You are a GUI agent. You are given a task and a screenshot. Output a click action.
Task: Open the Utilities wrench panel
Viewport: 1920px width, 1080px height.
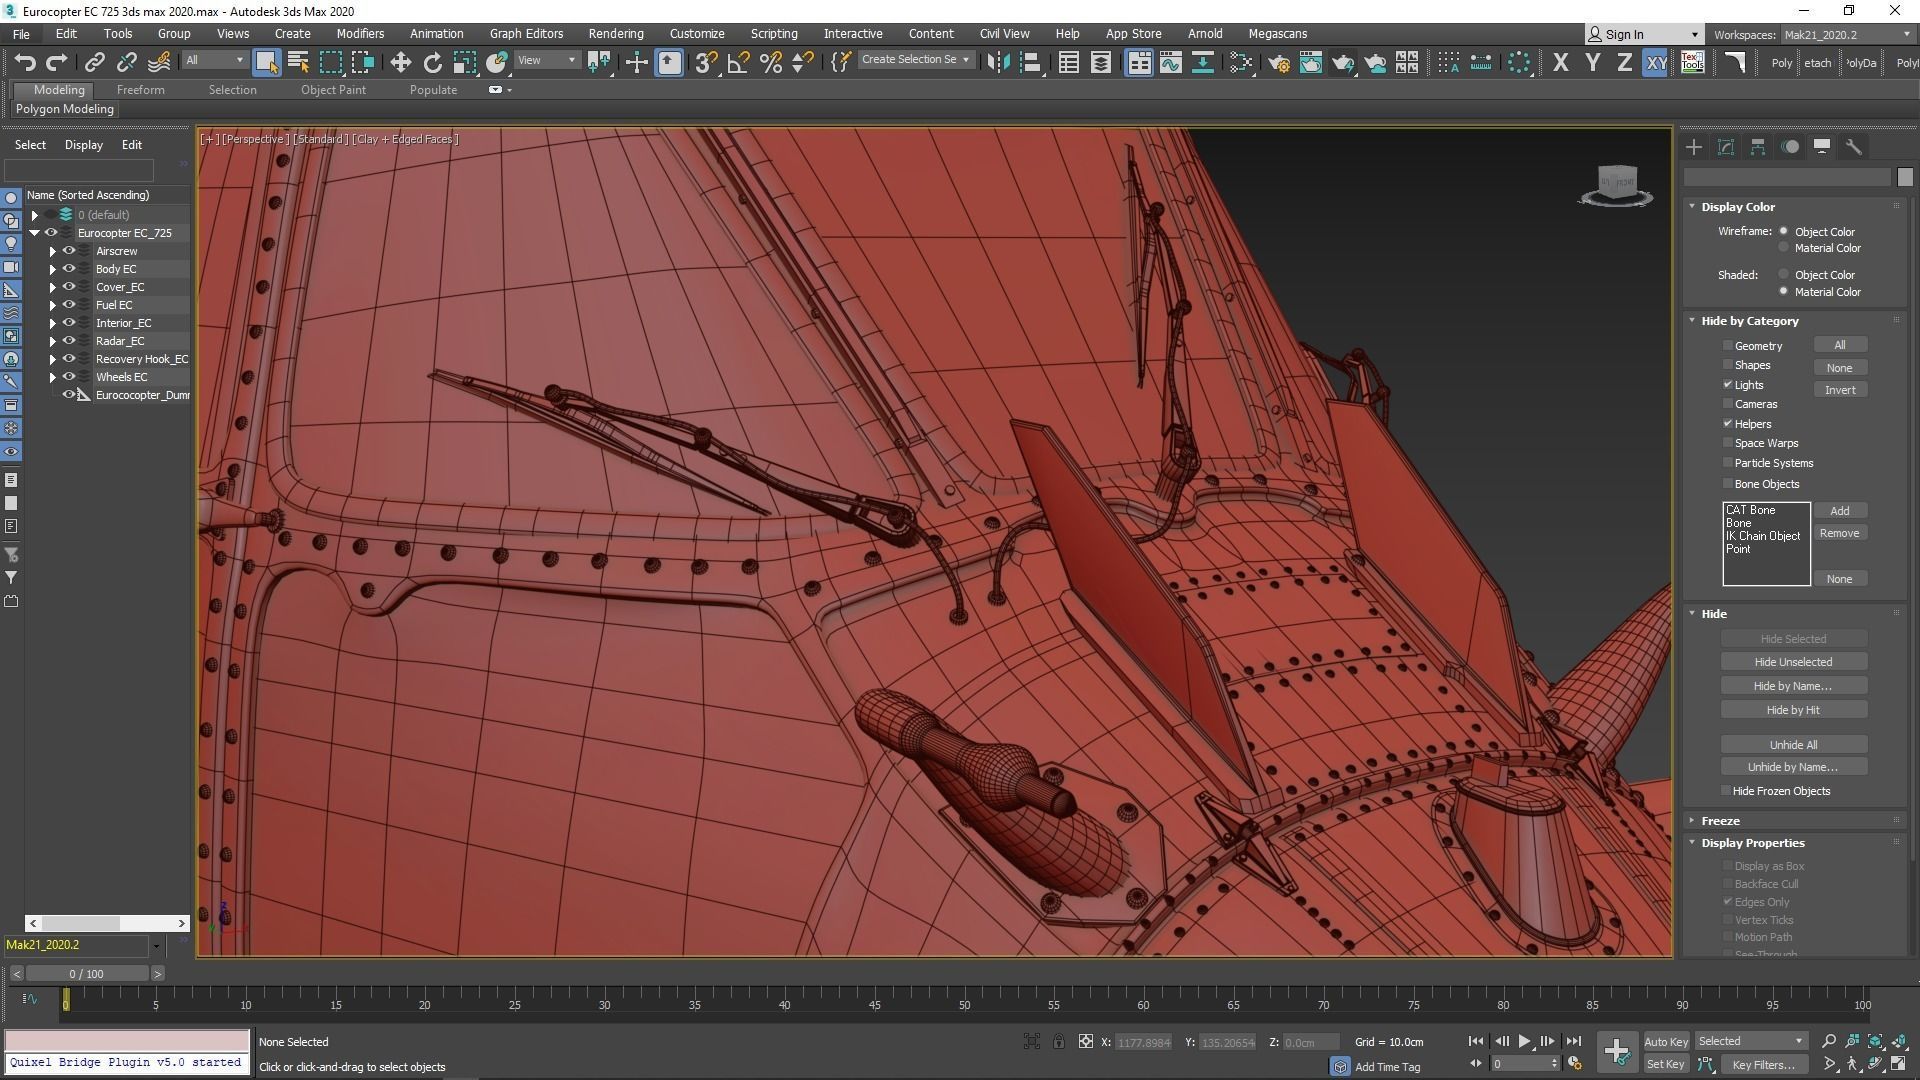1853,147
